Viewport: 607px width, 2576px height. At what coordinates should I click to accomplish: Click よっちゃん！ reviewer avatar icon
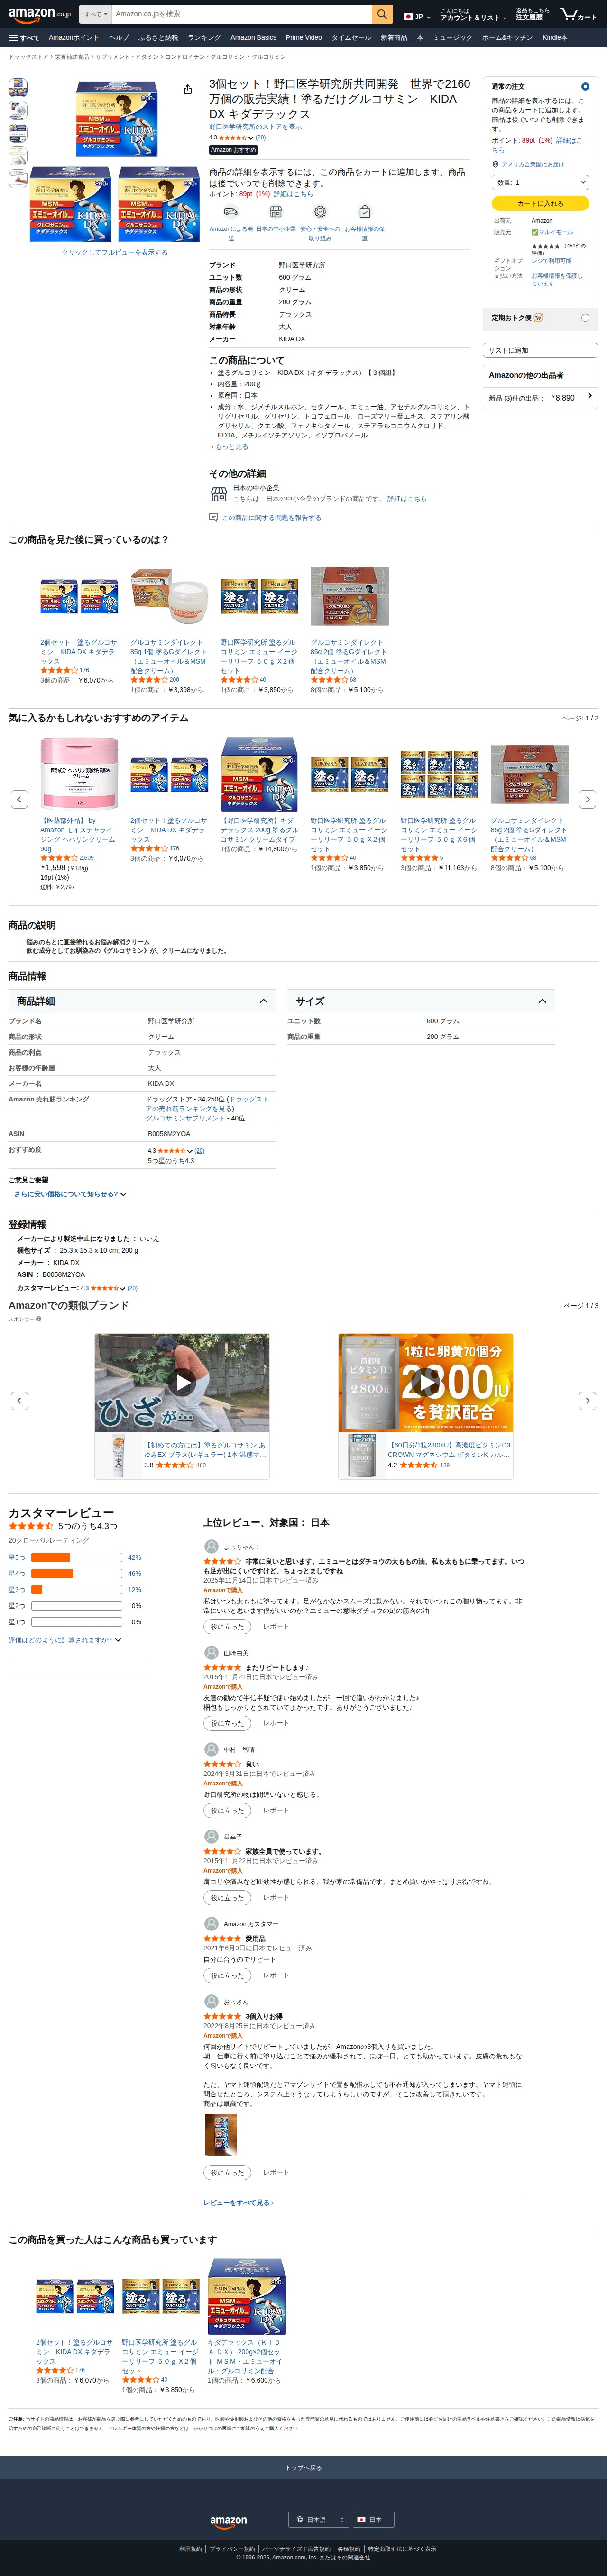coord(211,1546)
